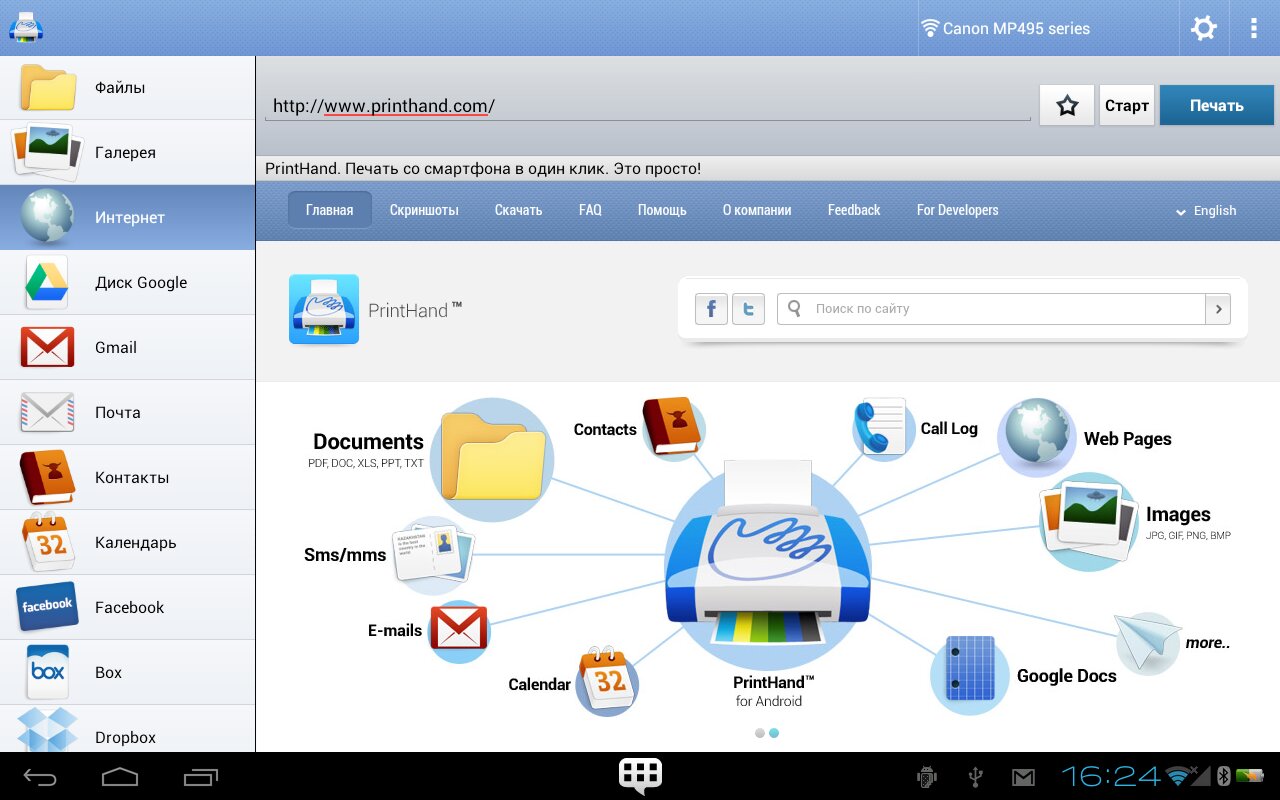This screenshot has height=800, width=1280.
Task: Tap the star bookmark icon
Action: (x=1067, y=105)
